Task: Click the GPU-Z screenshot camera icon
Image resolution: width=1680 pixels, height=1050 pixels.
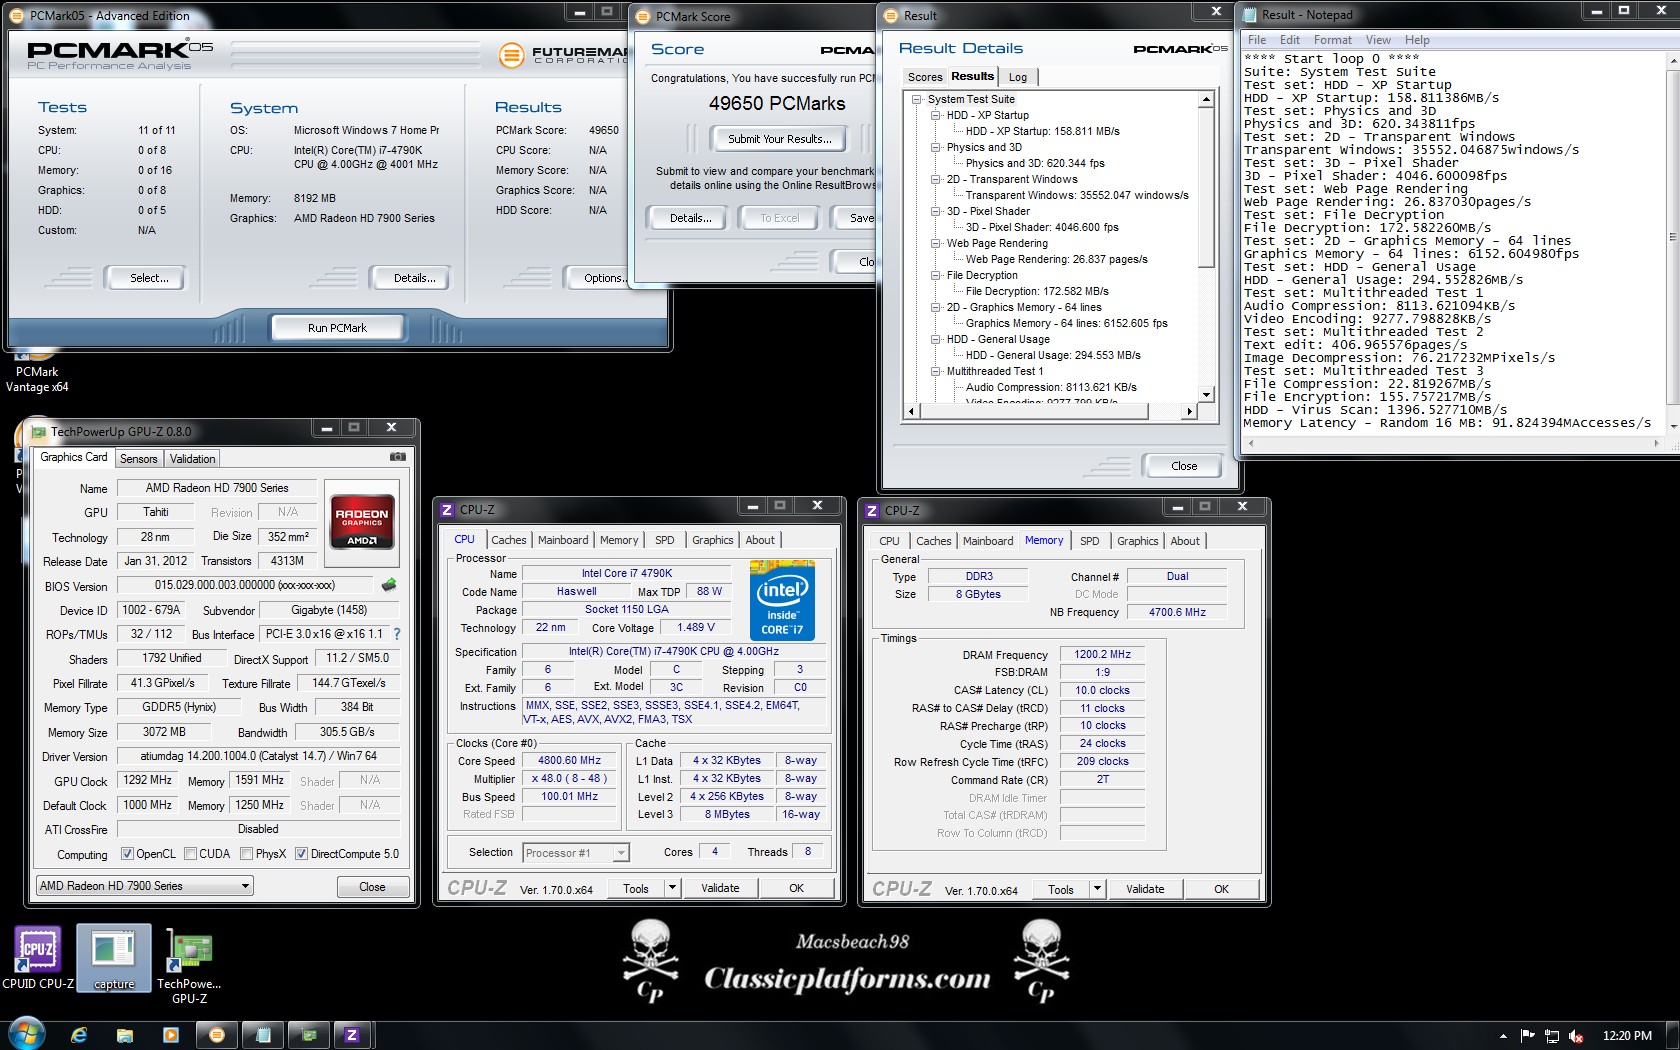Action: (397, 457)
